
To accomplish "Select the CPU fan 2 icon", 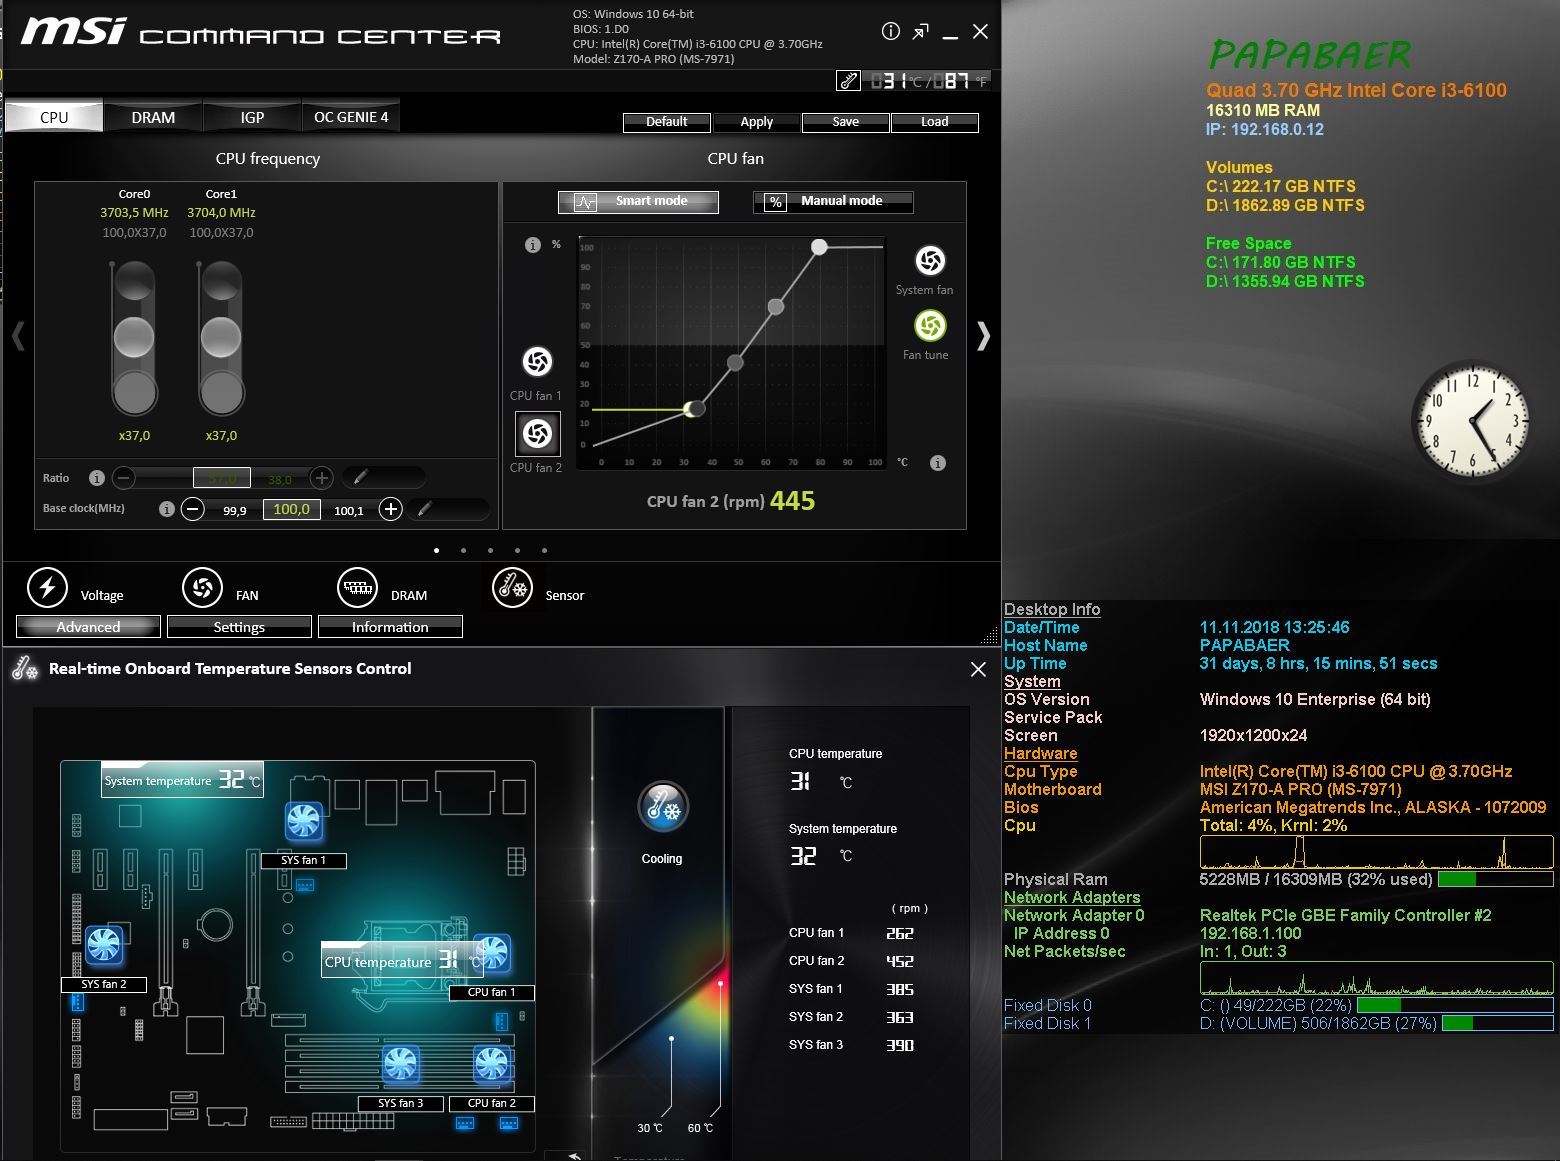I will click(x=537, y=434).
